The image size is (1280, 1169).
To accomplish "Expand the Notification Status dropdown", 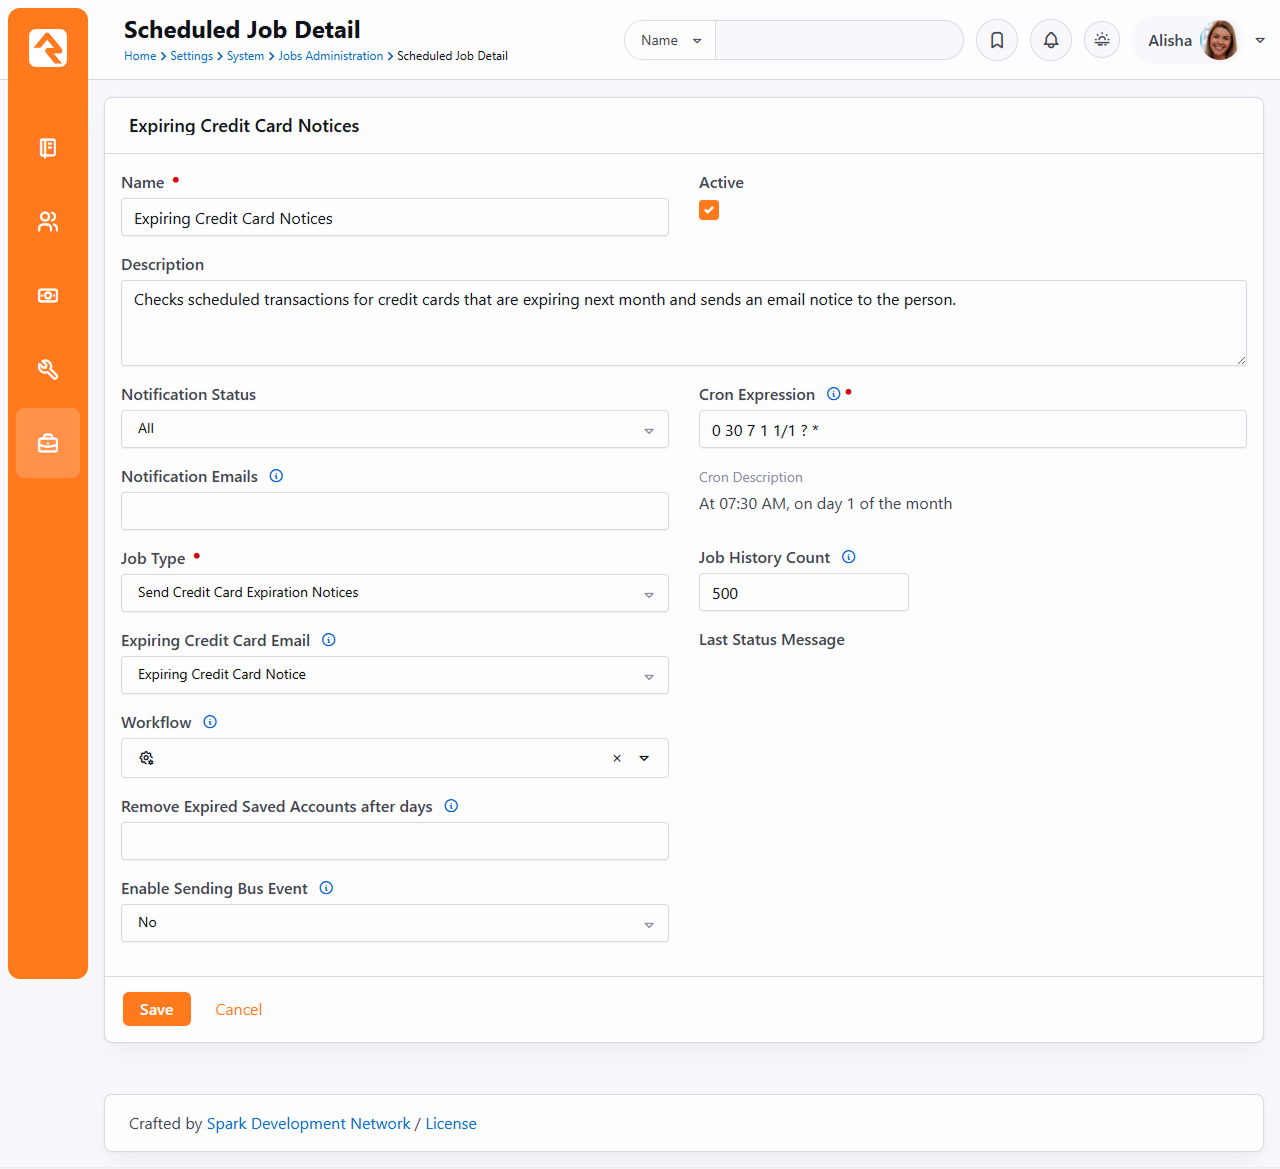I will tap(394, 429).
